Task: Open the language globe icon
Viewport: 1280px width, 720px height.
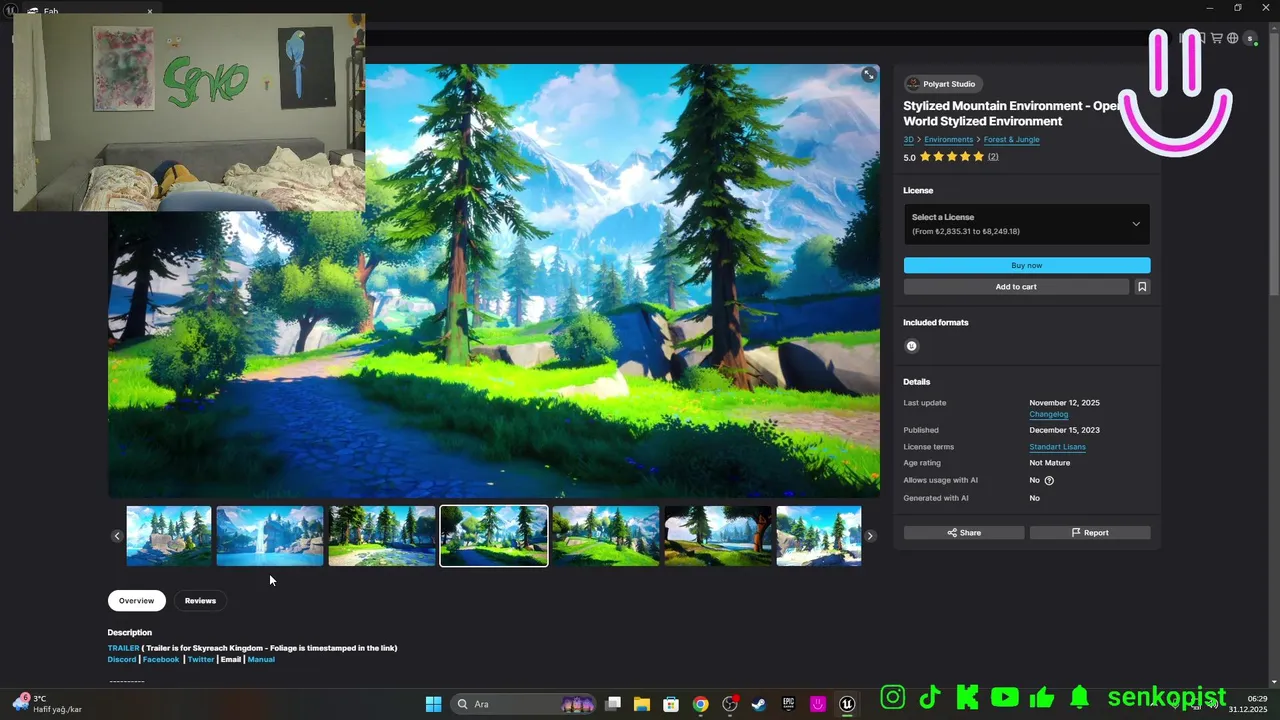Action: 1233,38
